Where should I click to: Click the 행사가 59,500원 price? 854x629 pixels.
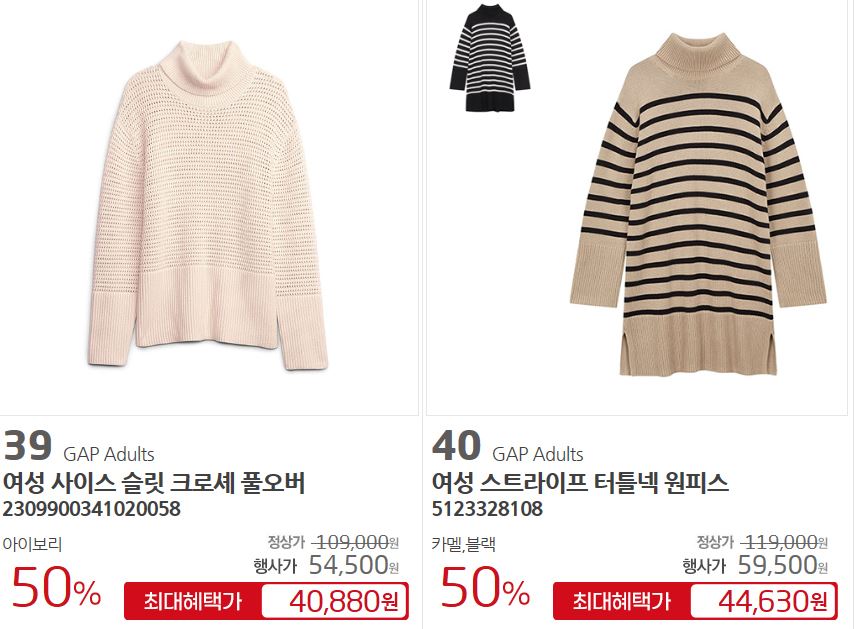pyautogui.click(x=755, y=565)
